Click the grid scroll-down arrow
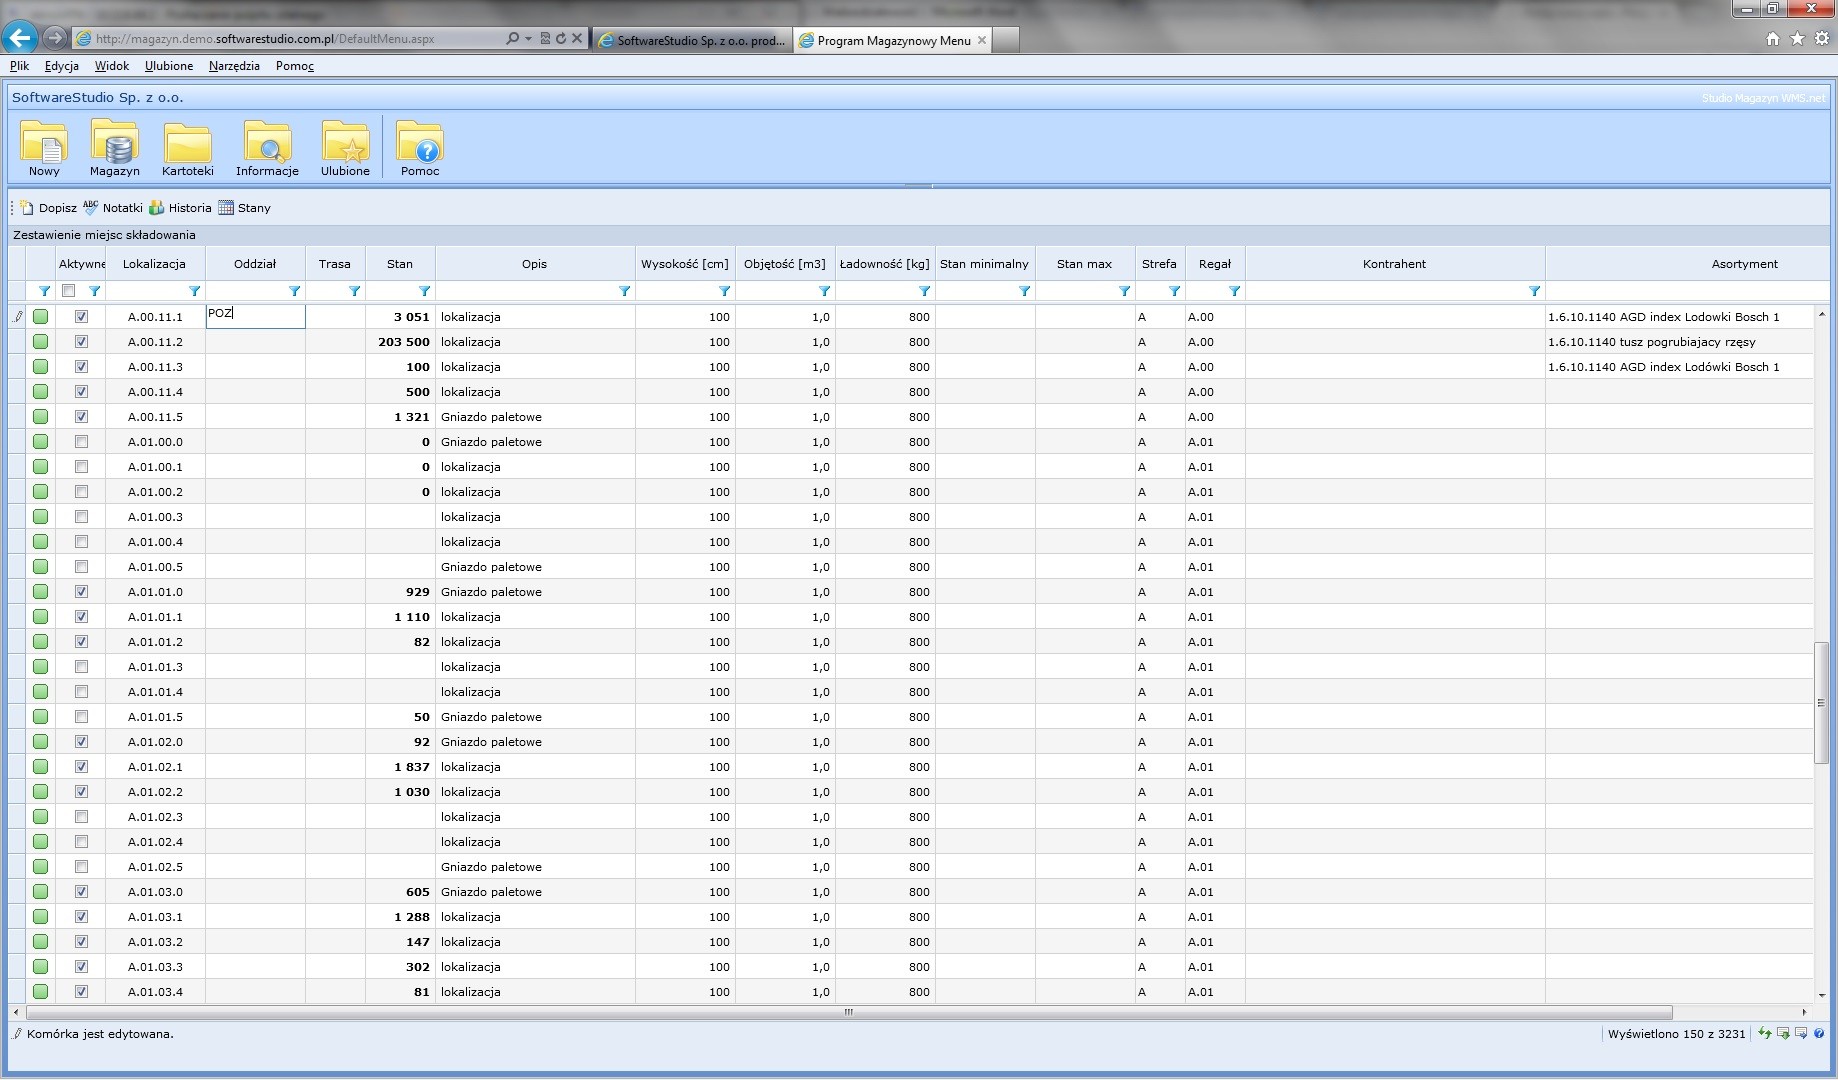The image size is (1838, 1080). pos(1822,995)
